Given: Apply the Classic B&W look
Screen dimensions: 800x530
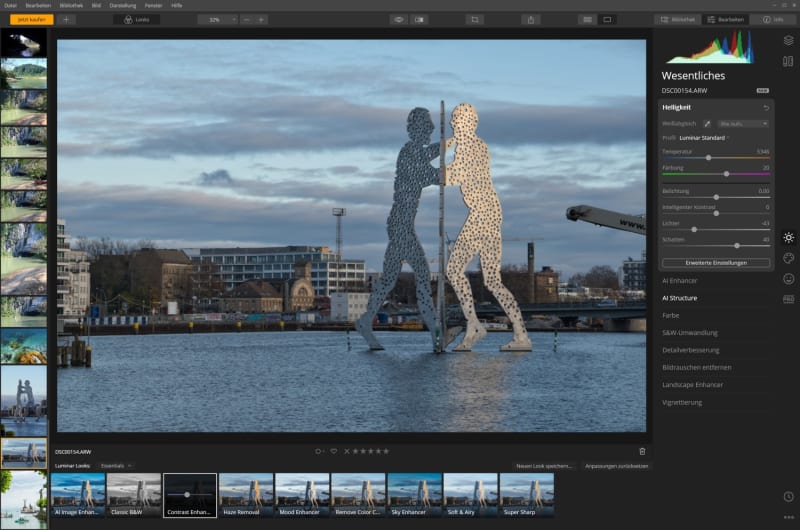Looking at the screenshot, I should (134, 495).
